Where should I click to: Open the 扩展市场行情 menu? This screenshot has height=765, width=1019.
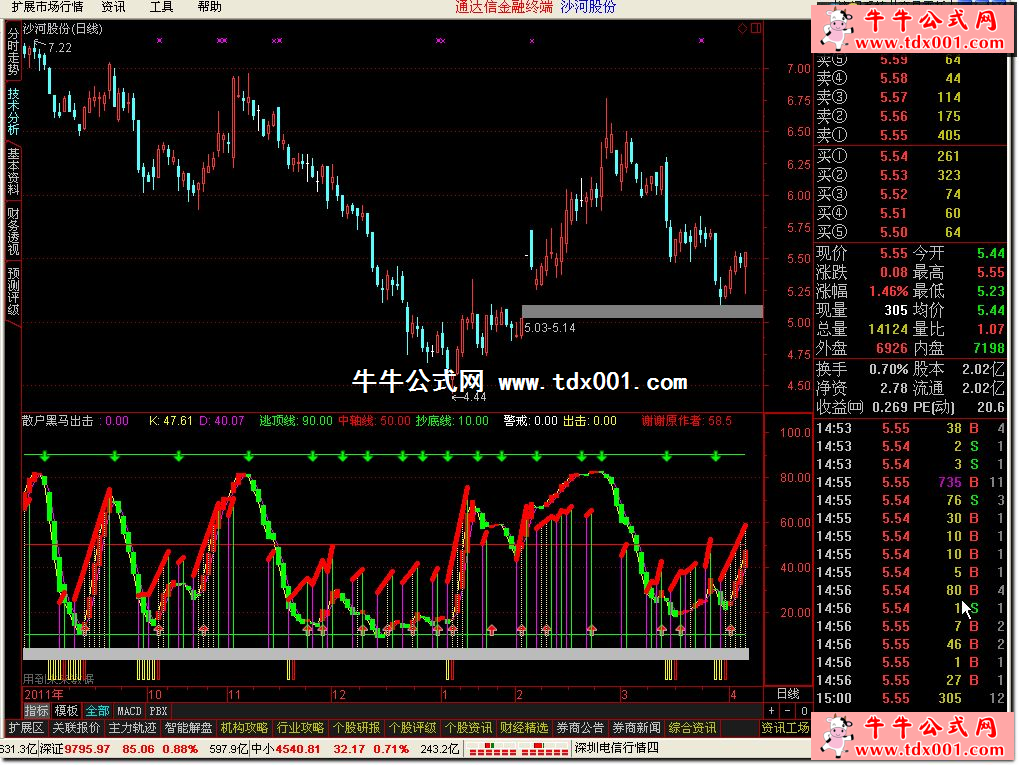click(x=45, y=7)
